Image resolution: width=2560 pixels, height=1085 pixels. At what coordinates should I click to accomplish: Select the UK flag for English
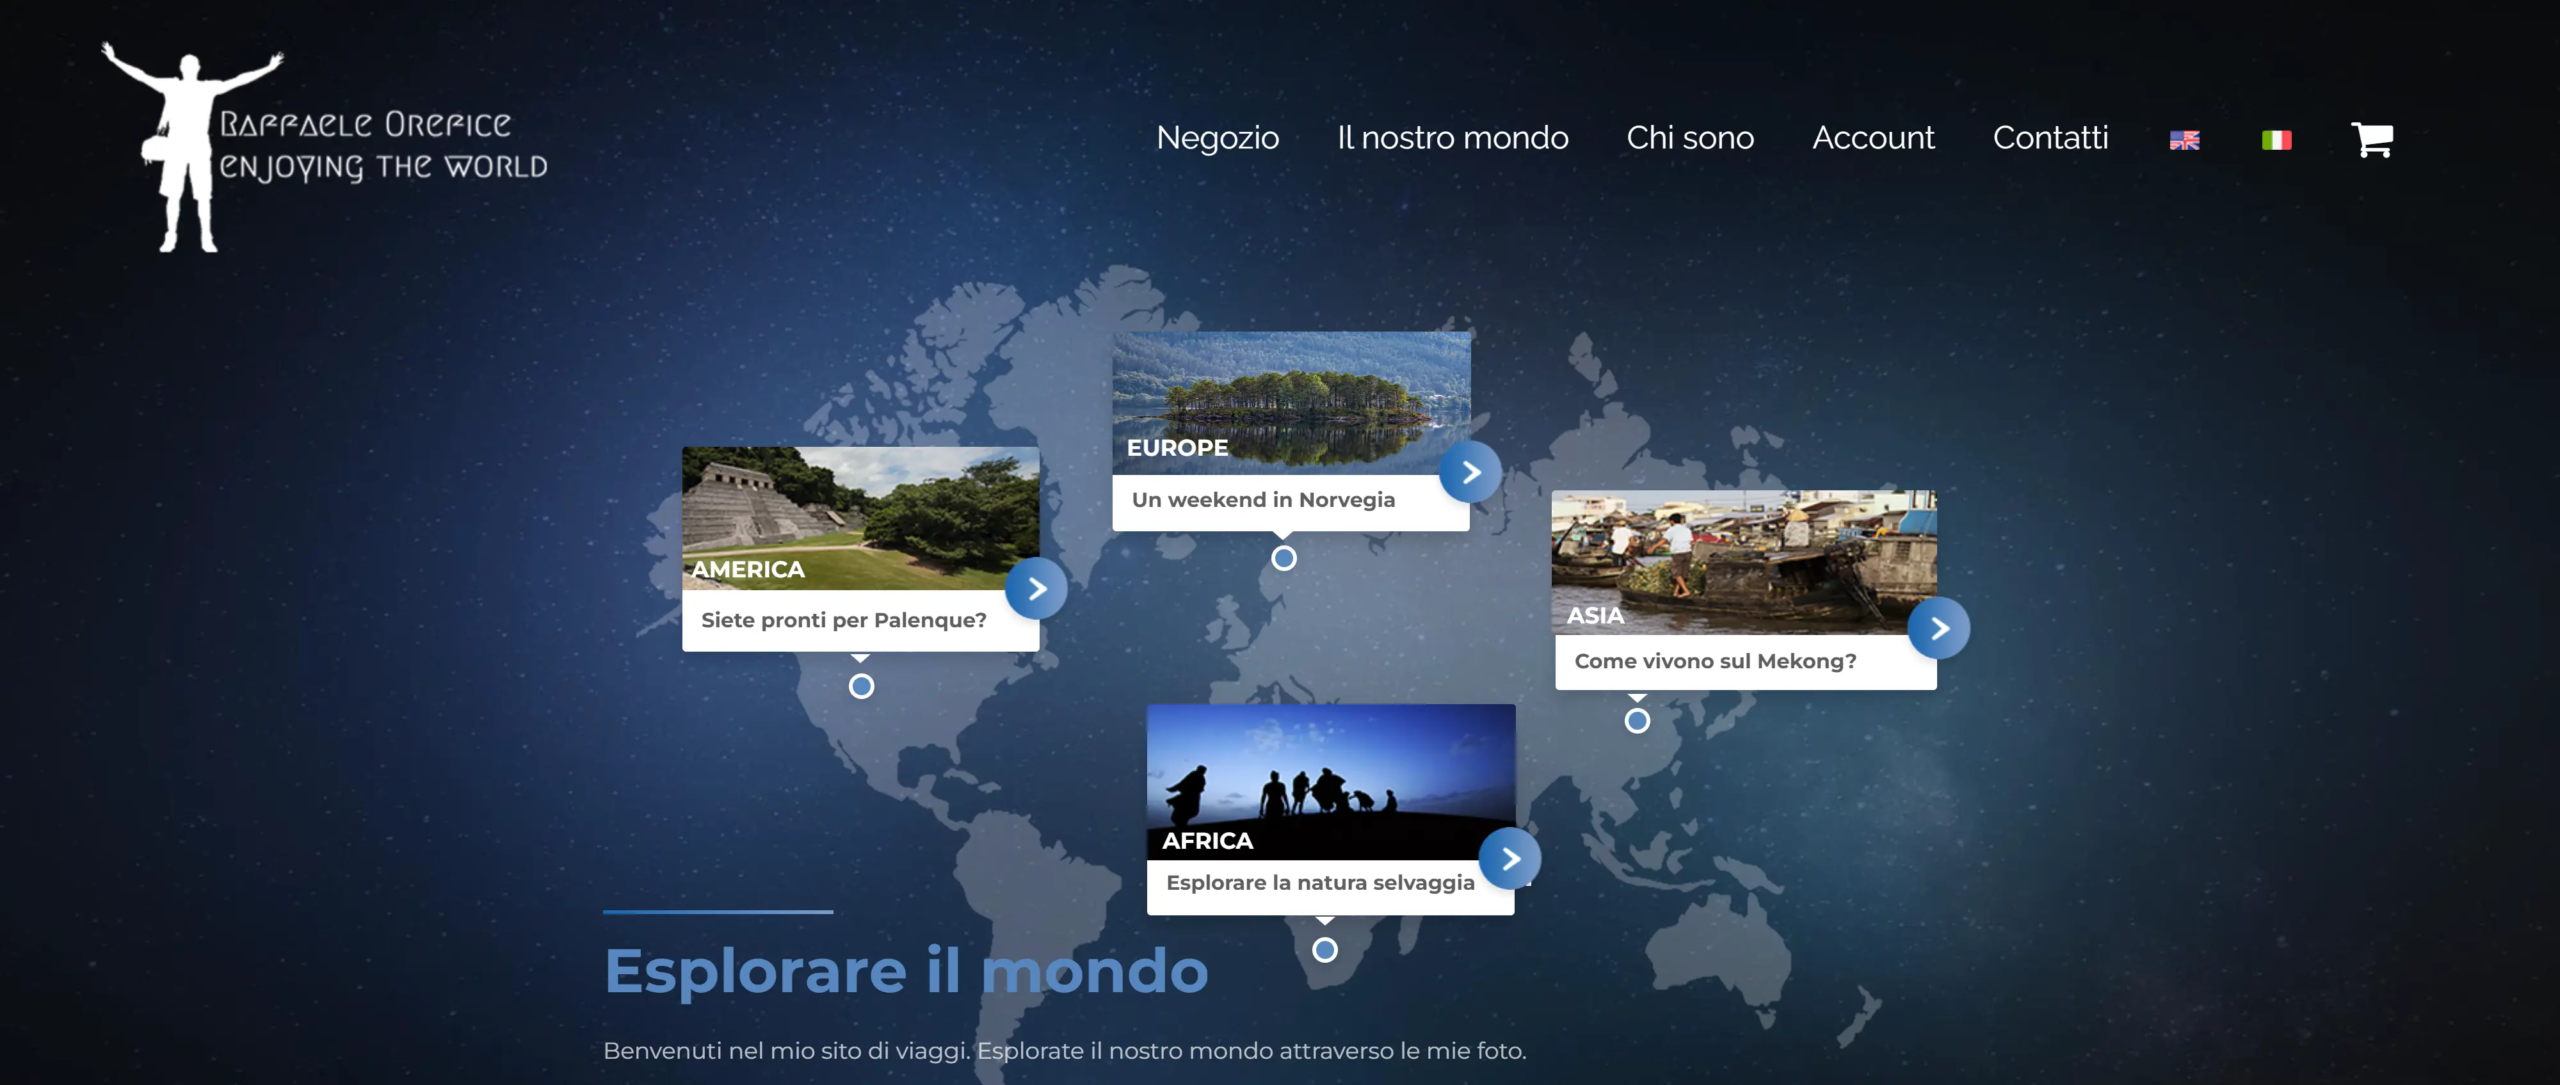2184,140
